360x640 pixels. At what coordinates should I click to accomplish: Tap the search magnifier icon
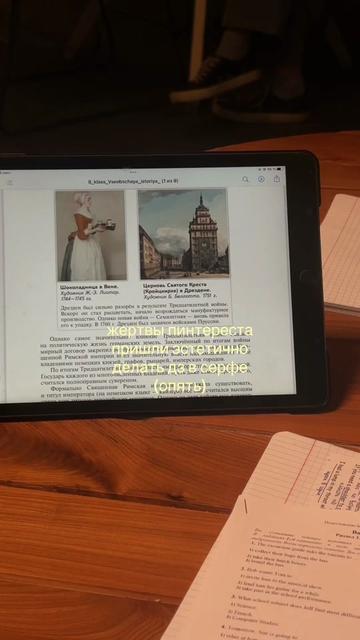(245, 180)
